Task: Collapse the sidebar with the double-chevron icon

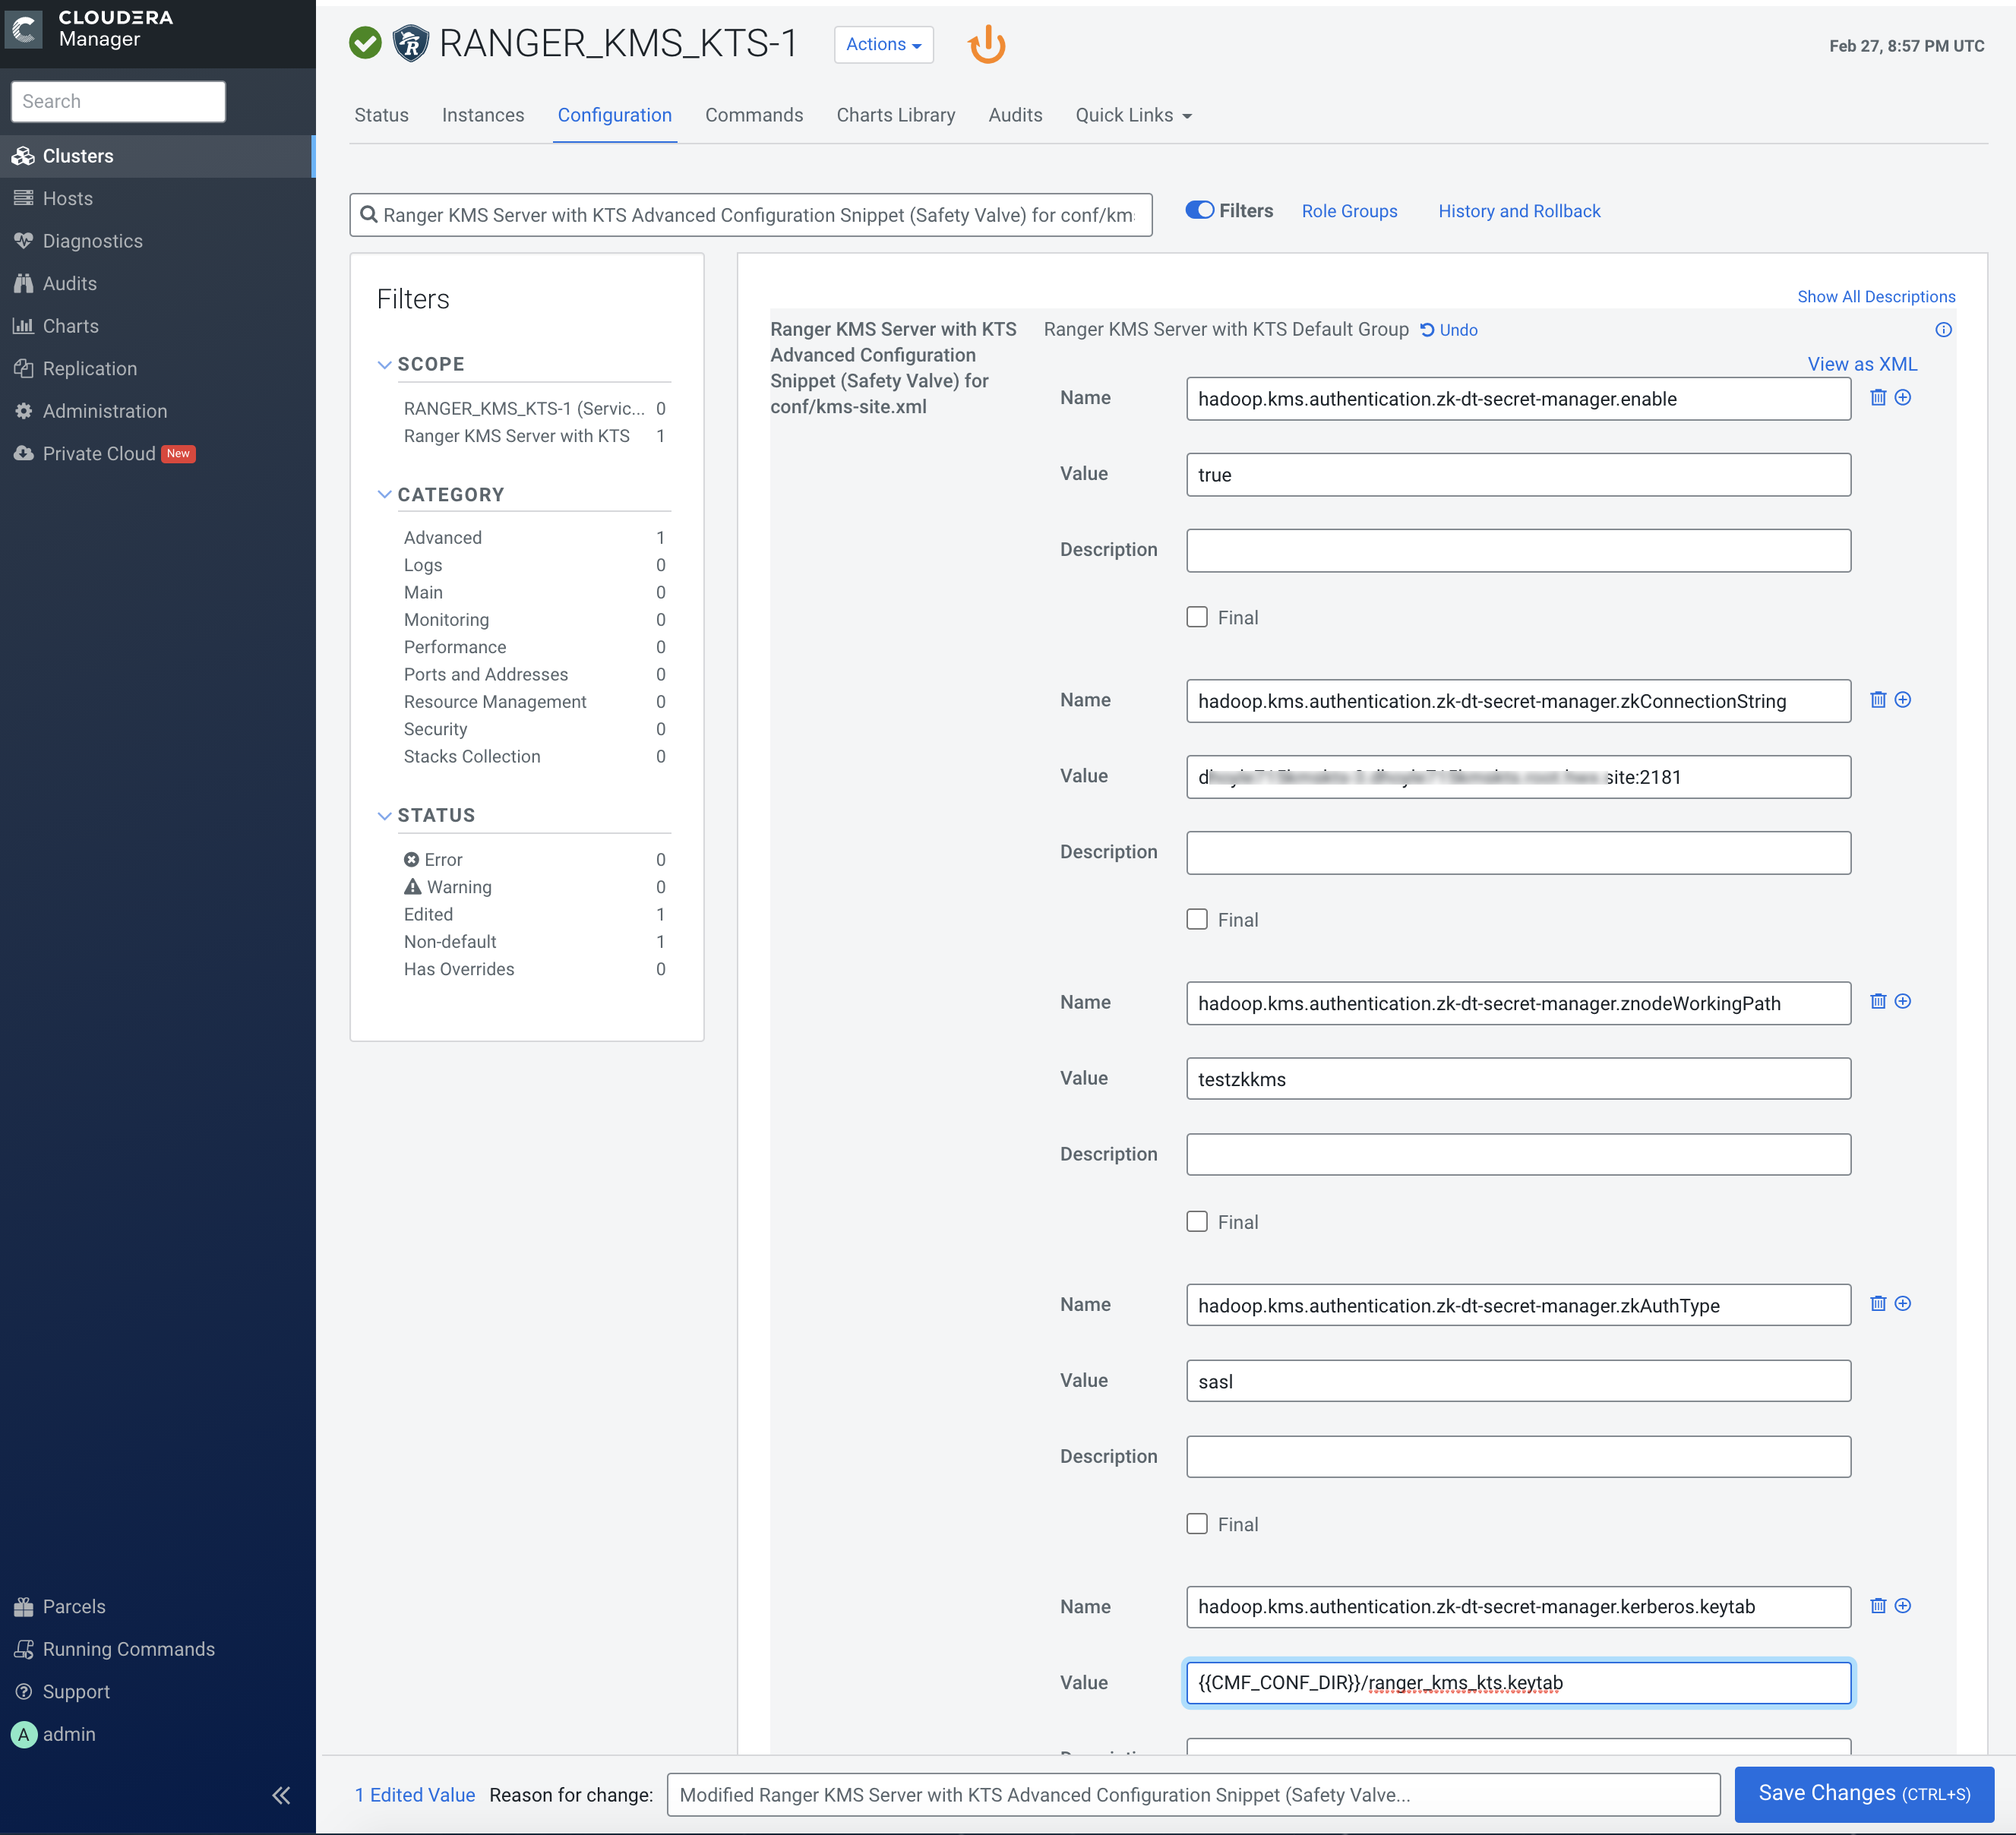Action: coord(281,1795)
